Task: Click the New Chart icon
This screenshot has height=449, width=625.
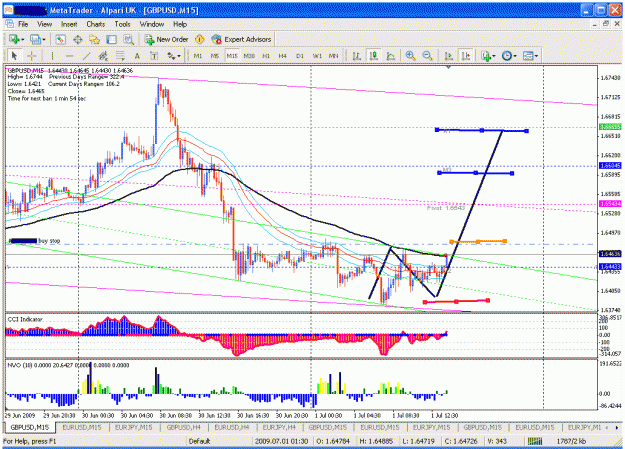Action: pyautogui.click(x=14, y=39)
